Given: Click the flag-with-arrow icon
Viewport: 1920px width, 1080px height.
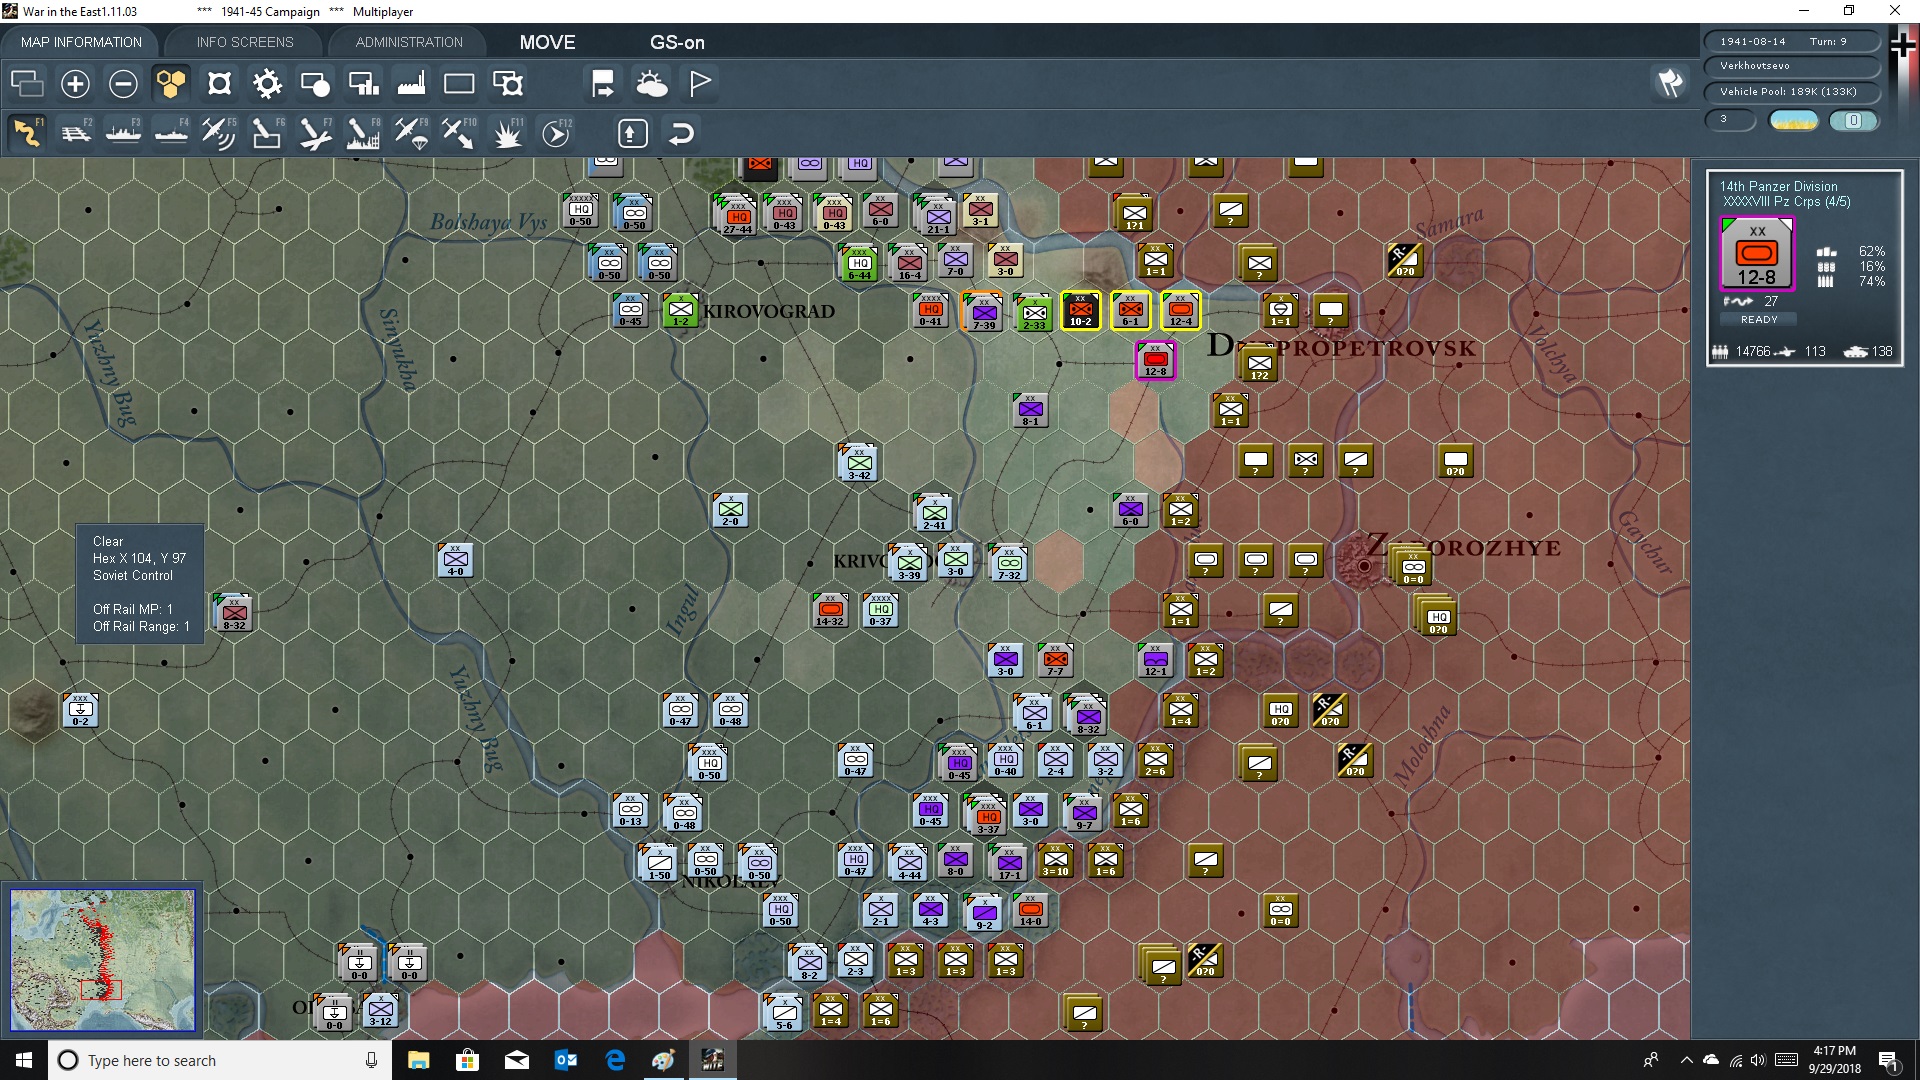Looking at the screenshot, I should 603,84.
